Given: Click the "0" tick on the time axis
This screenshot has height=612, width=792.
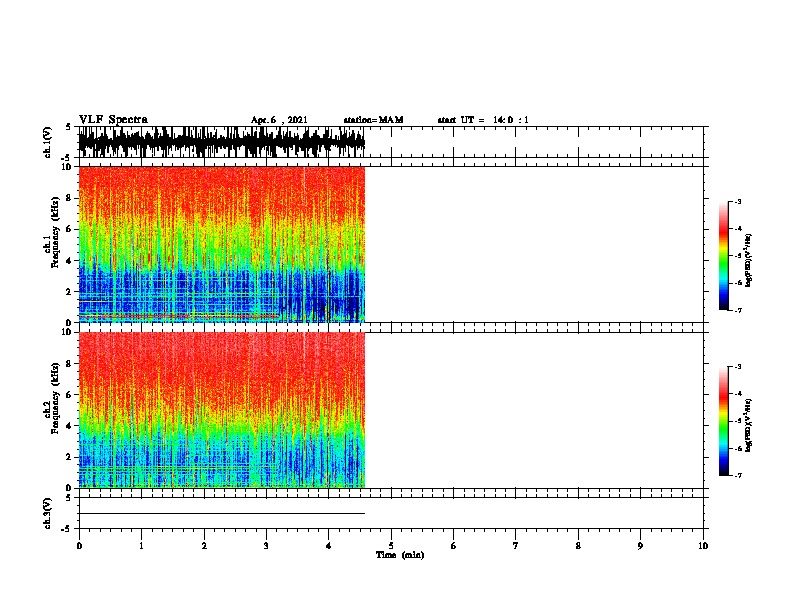Looking at the screenshot, I should [79, 546].
